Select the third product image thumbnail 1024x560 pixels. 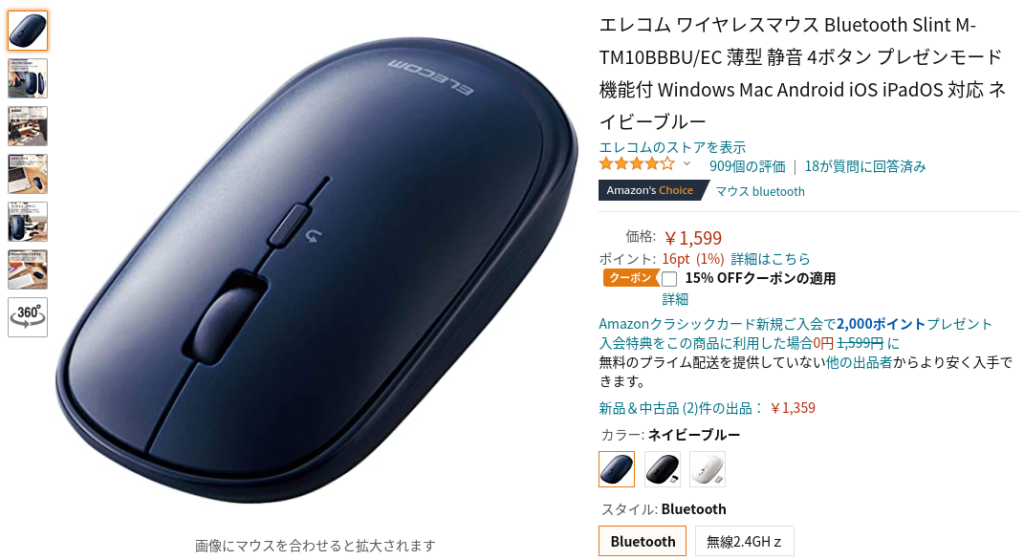coord(27,126)
